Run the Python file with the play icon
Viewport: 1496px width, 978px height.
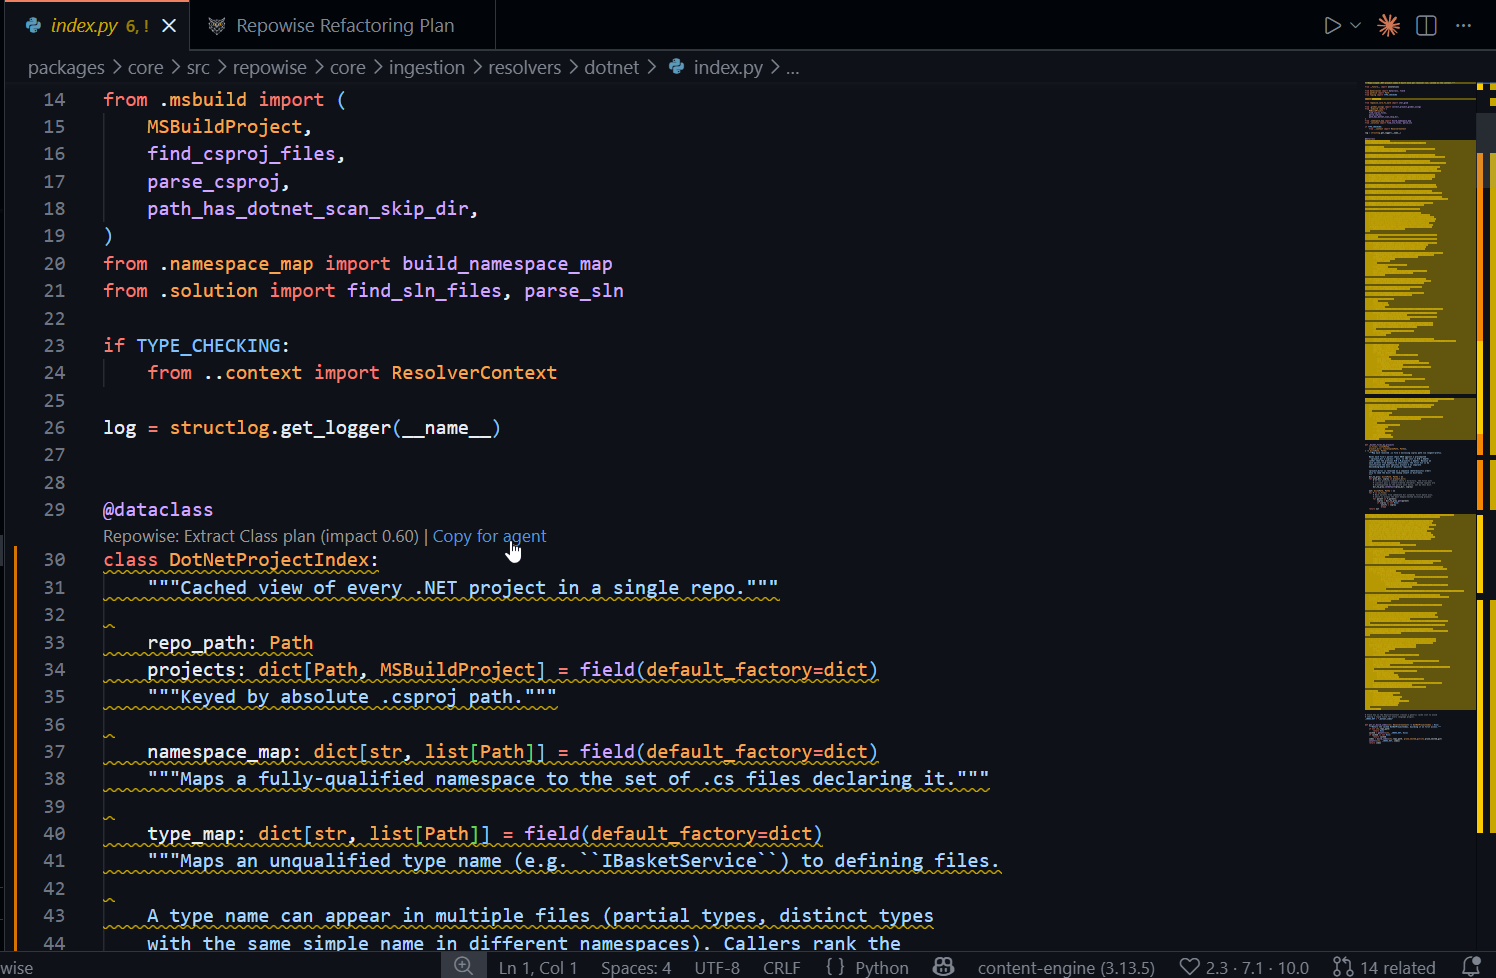(x=1332, y=26)
